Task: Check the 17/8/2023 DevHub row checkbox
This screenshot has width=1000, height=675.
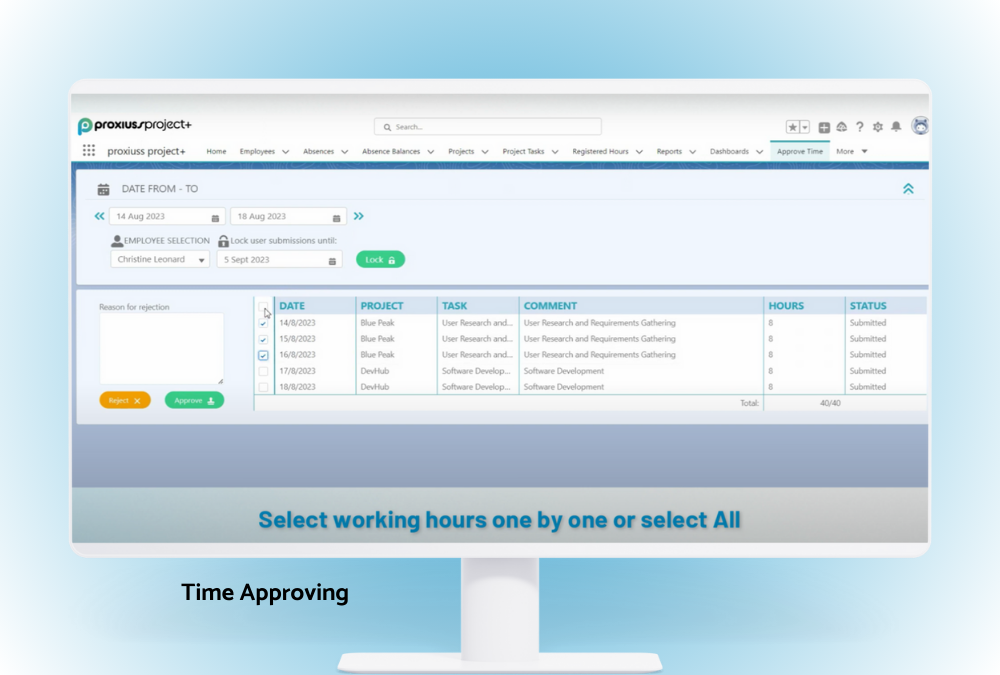Action: (263, 371)
